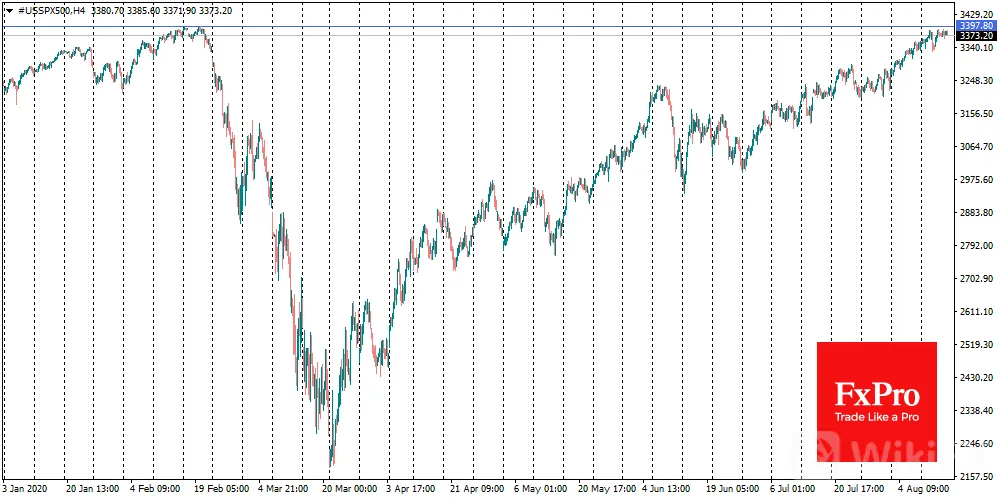Select the blue 3397.80 price tag

coord(976,26)
